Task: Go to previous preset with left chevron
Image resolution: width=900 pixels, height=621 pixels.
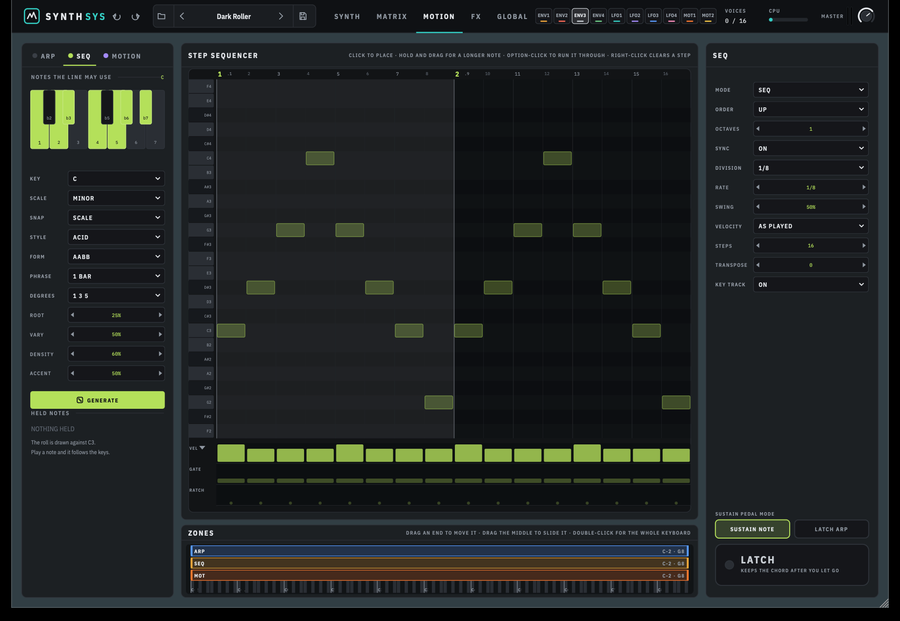Action: [x=182, y=16]
